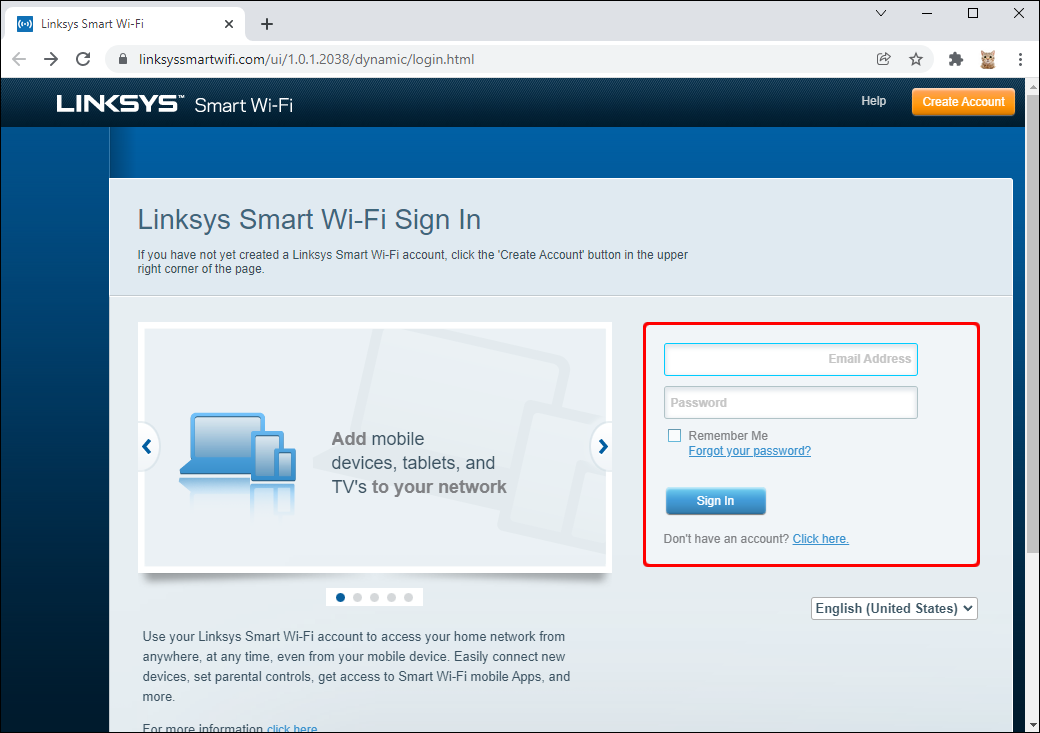Click the browser address bar URL
This screenshot has height=733, width=1040.
306,59
